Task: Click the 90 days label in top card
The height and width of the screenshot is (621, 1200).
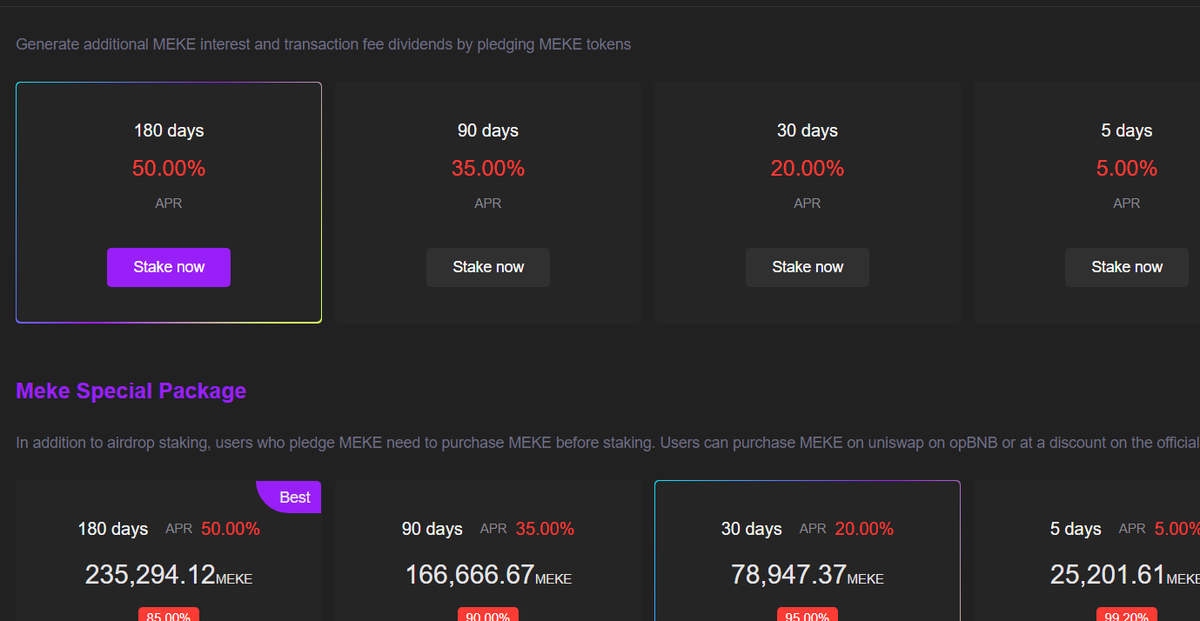Action: [488, 131]
